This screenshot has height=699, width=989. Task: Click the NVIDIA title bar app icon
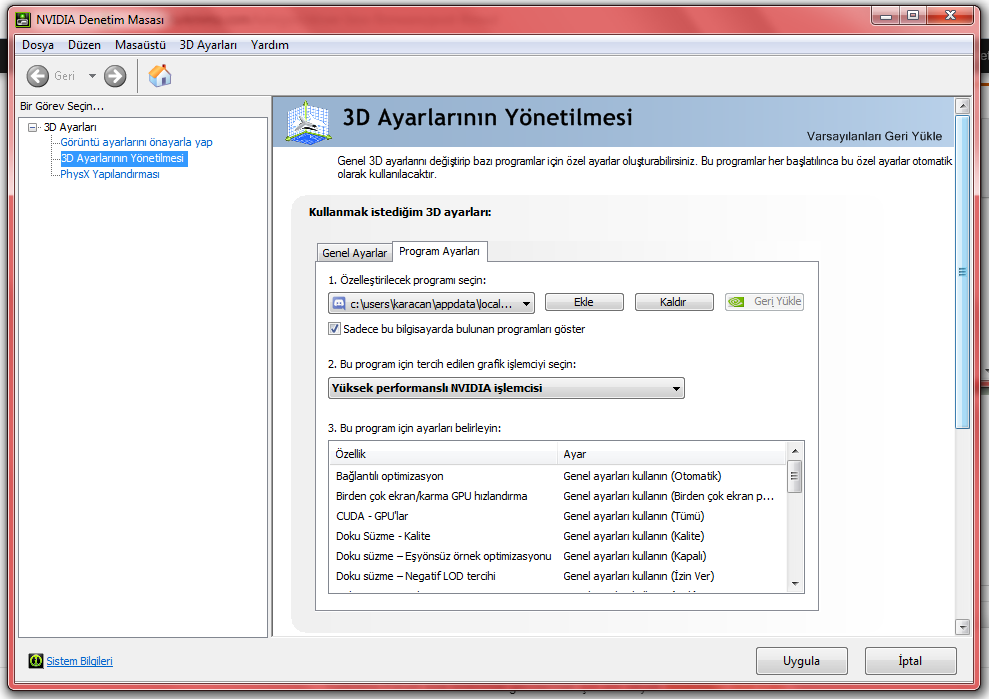click(x=23, y=20)
